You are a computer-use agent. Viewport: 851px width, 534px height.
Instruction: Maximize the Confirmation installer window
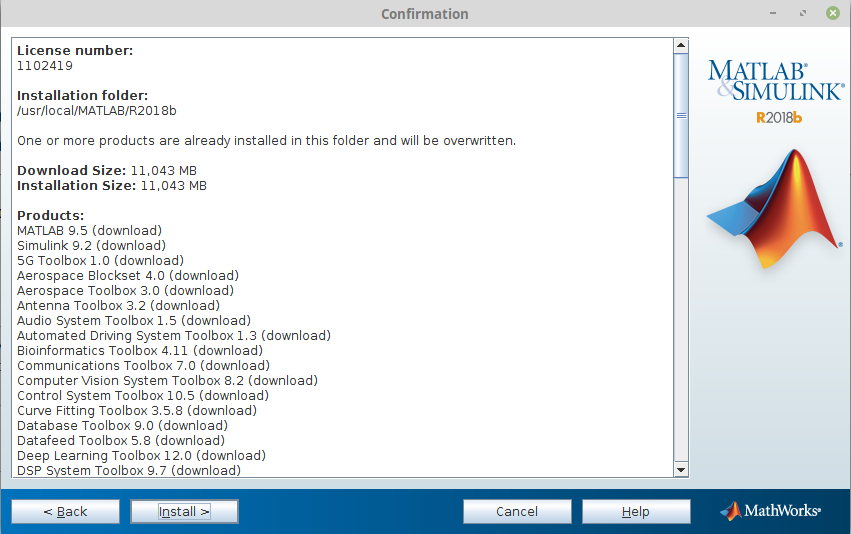click(x=802, y=14)
